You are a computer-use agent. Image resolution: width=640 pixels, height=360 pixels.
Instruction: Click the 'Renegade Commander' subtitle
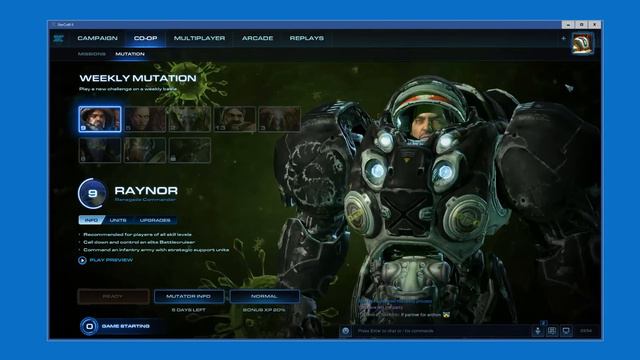point(145,200)
